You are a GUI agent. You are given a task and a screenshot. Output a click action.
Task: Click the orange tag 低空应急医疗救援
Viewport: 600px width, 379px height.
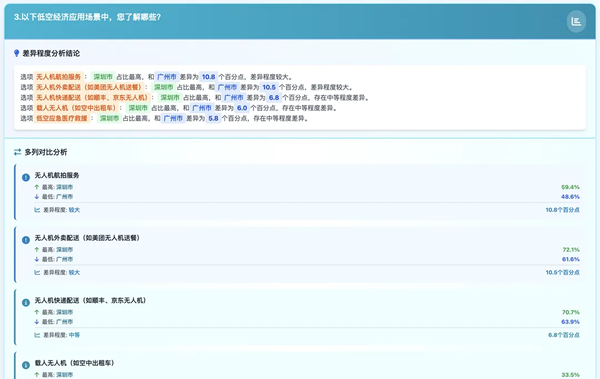point(62,118)
